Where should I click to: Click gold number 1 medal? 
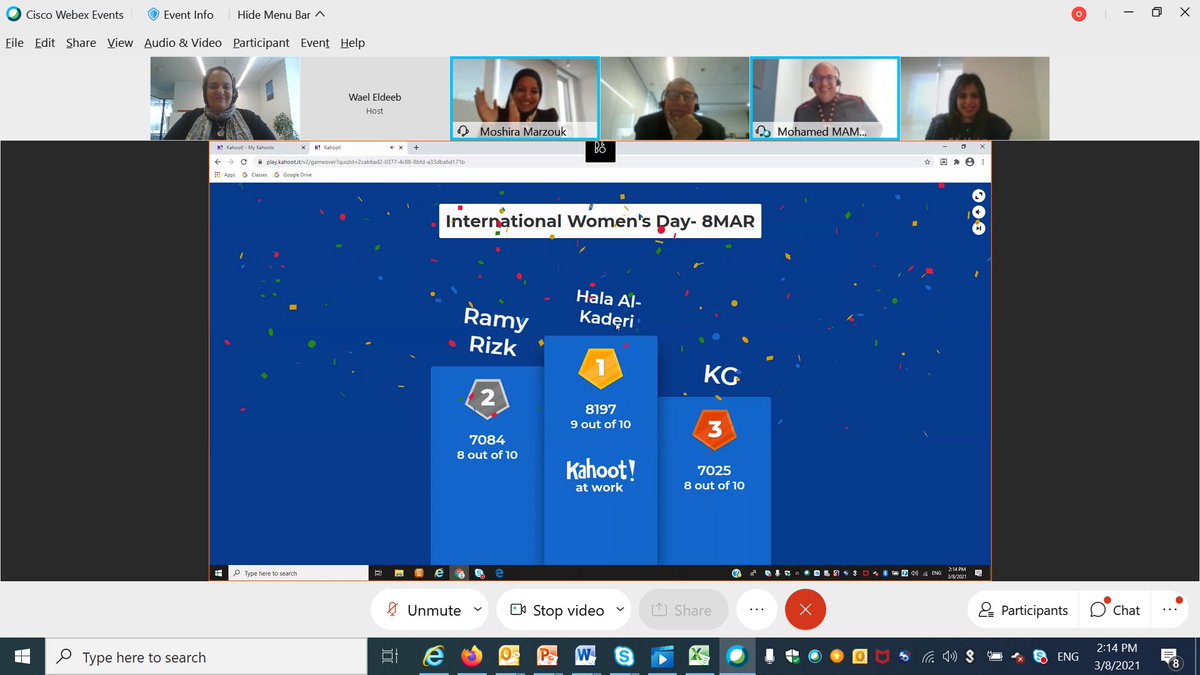click(601, 368)
